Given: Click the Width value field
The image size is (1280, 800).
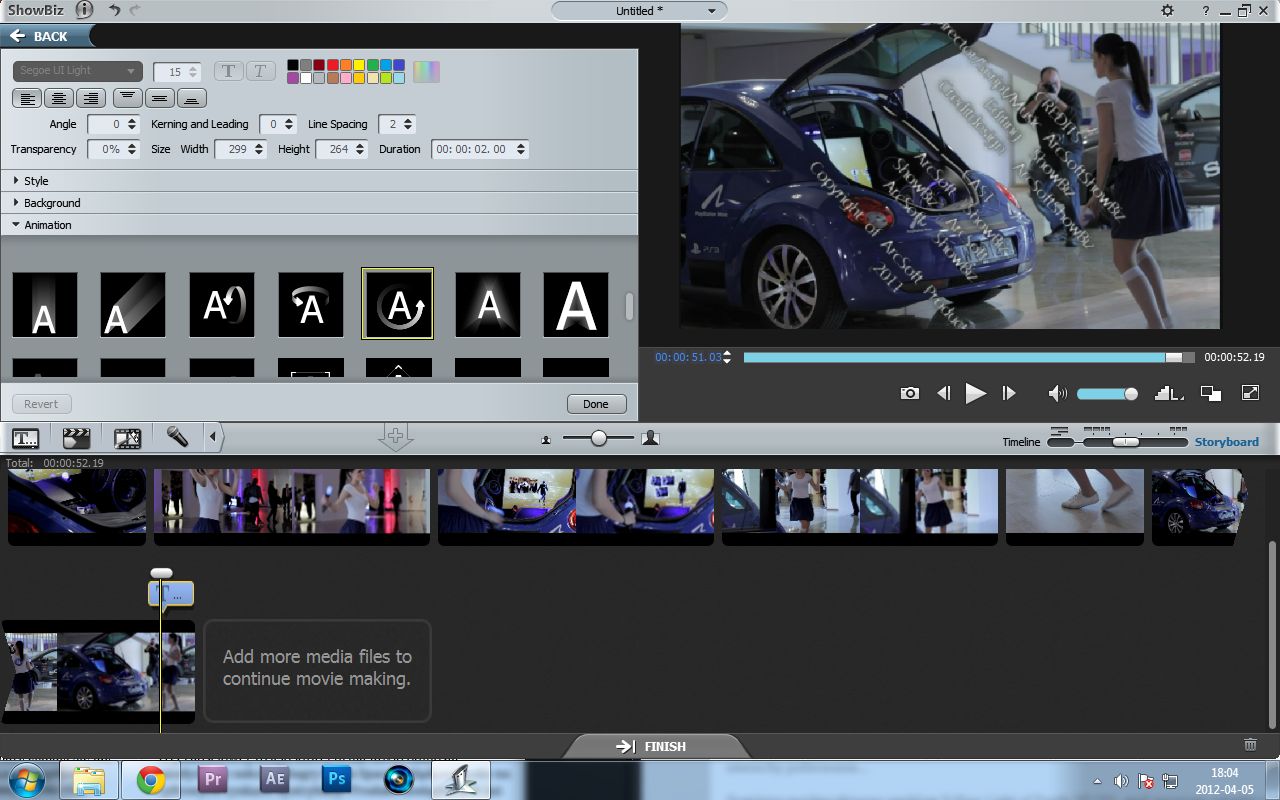Looking at the screenshot, I should click(240, 149).
